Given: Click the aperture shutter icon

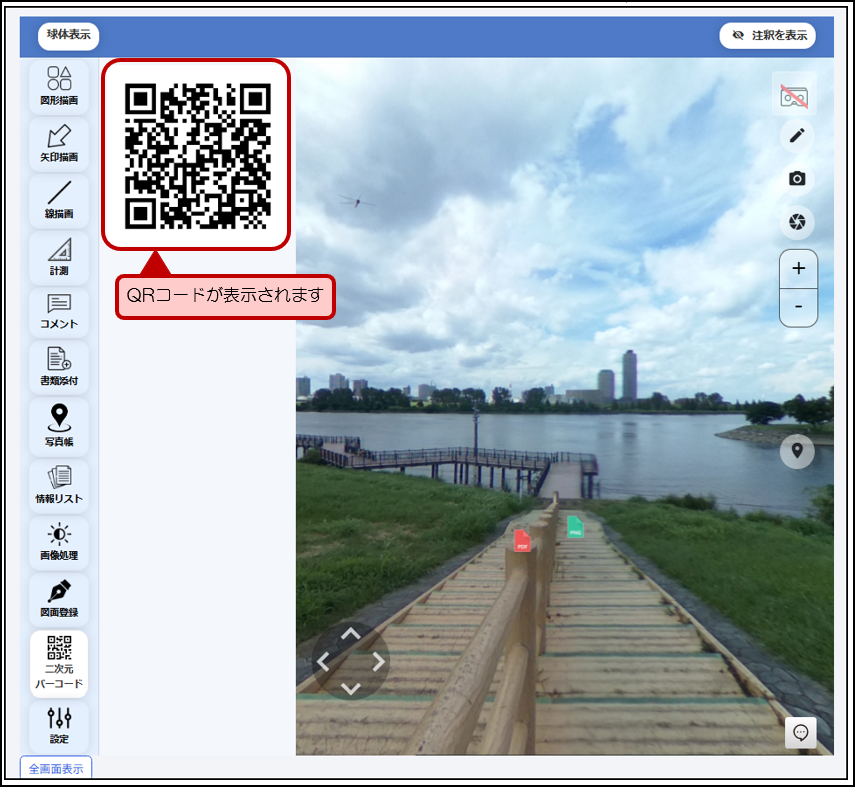Looking at the screenshot, I should click(x=797, y=222).
